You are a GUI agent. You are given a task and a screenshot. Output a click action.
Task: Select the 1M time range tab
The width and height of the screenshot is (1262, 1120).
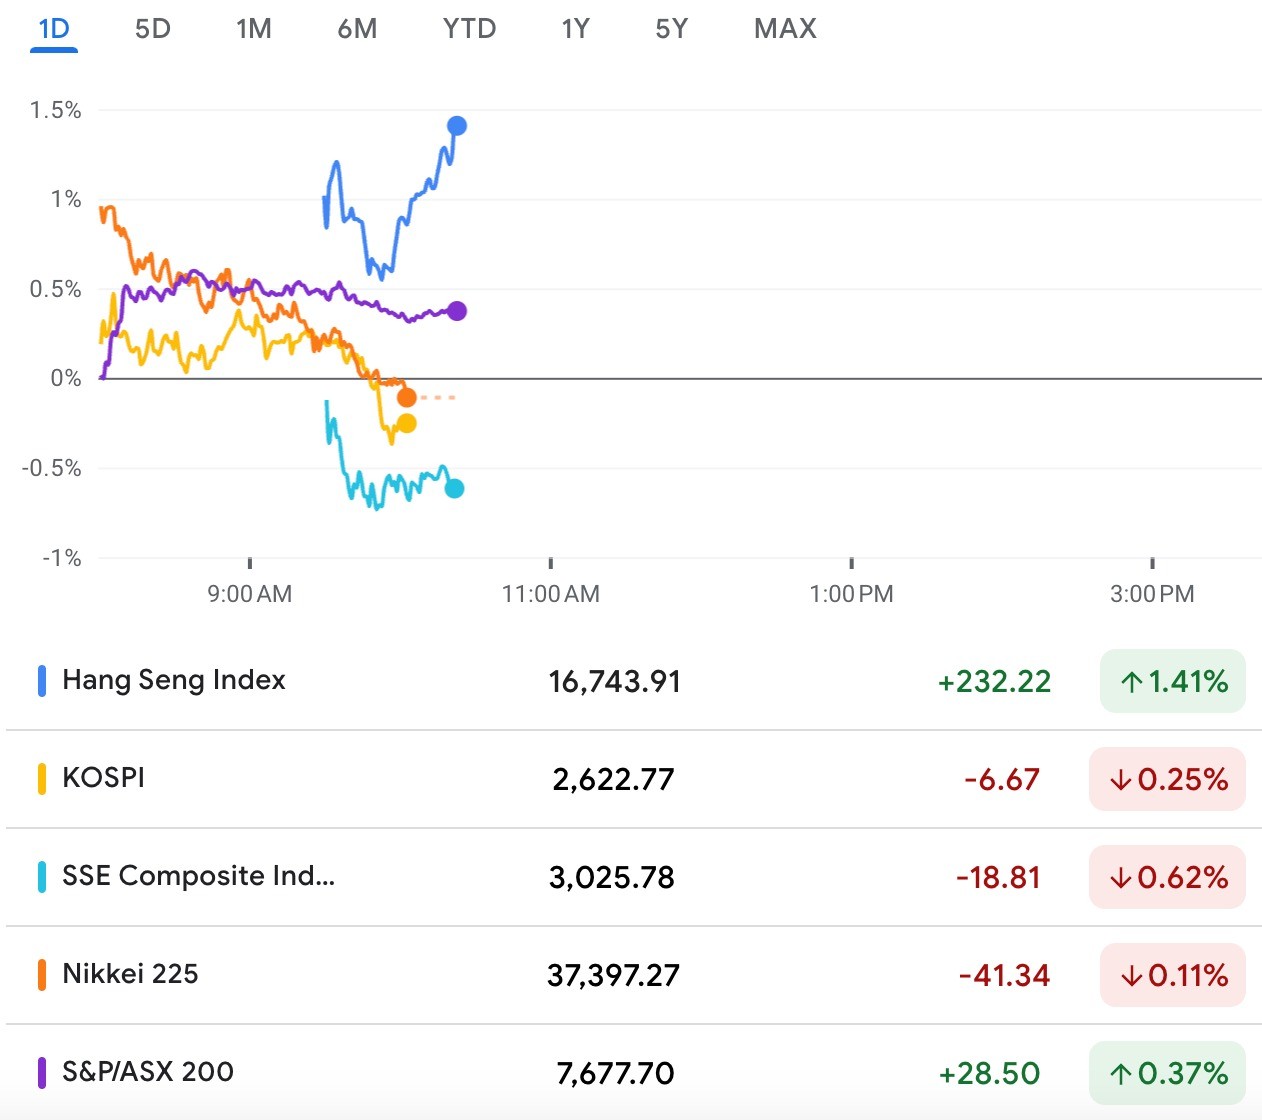pyautogui.click(x=253, y=29)
